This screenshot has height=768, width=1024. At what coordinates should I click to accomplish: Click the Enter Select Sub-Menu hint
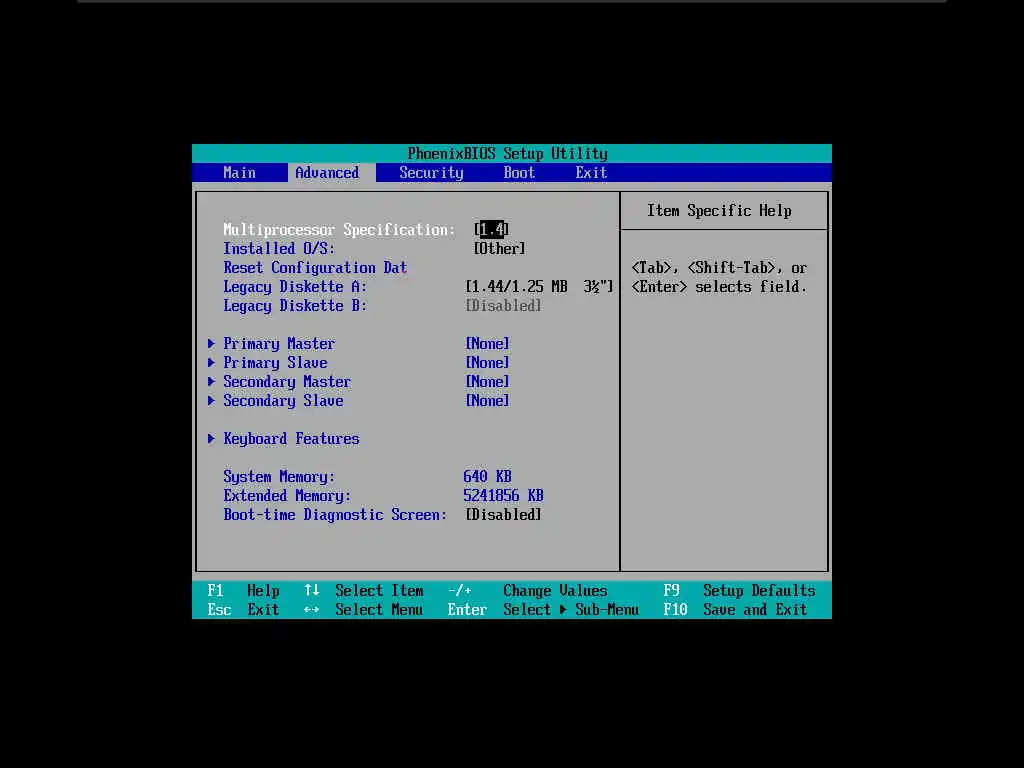coord(543,609)
